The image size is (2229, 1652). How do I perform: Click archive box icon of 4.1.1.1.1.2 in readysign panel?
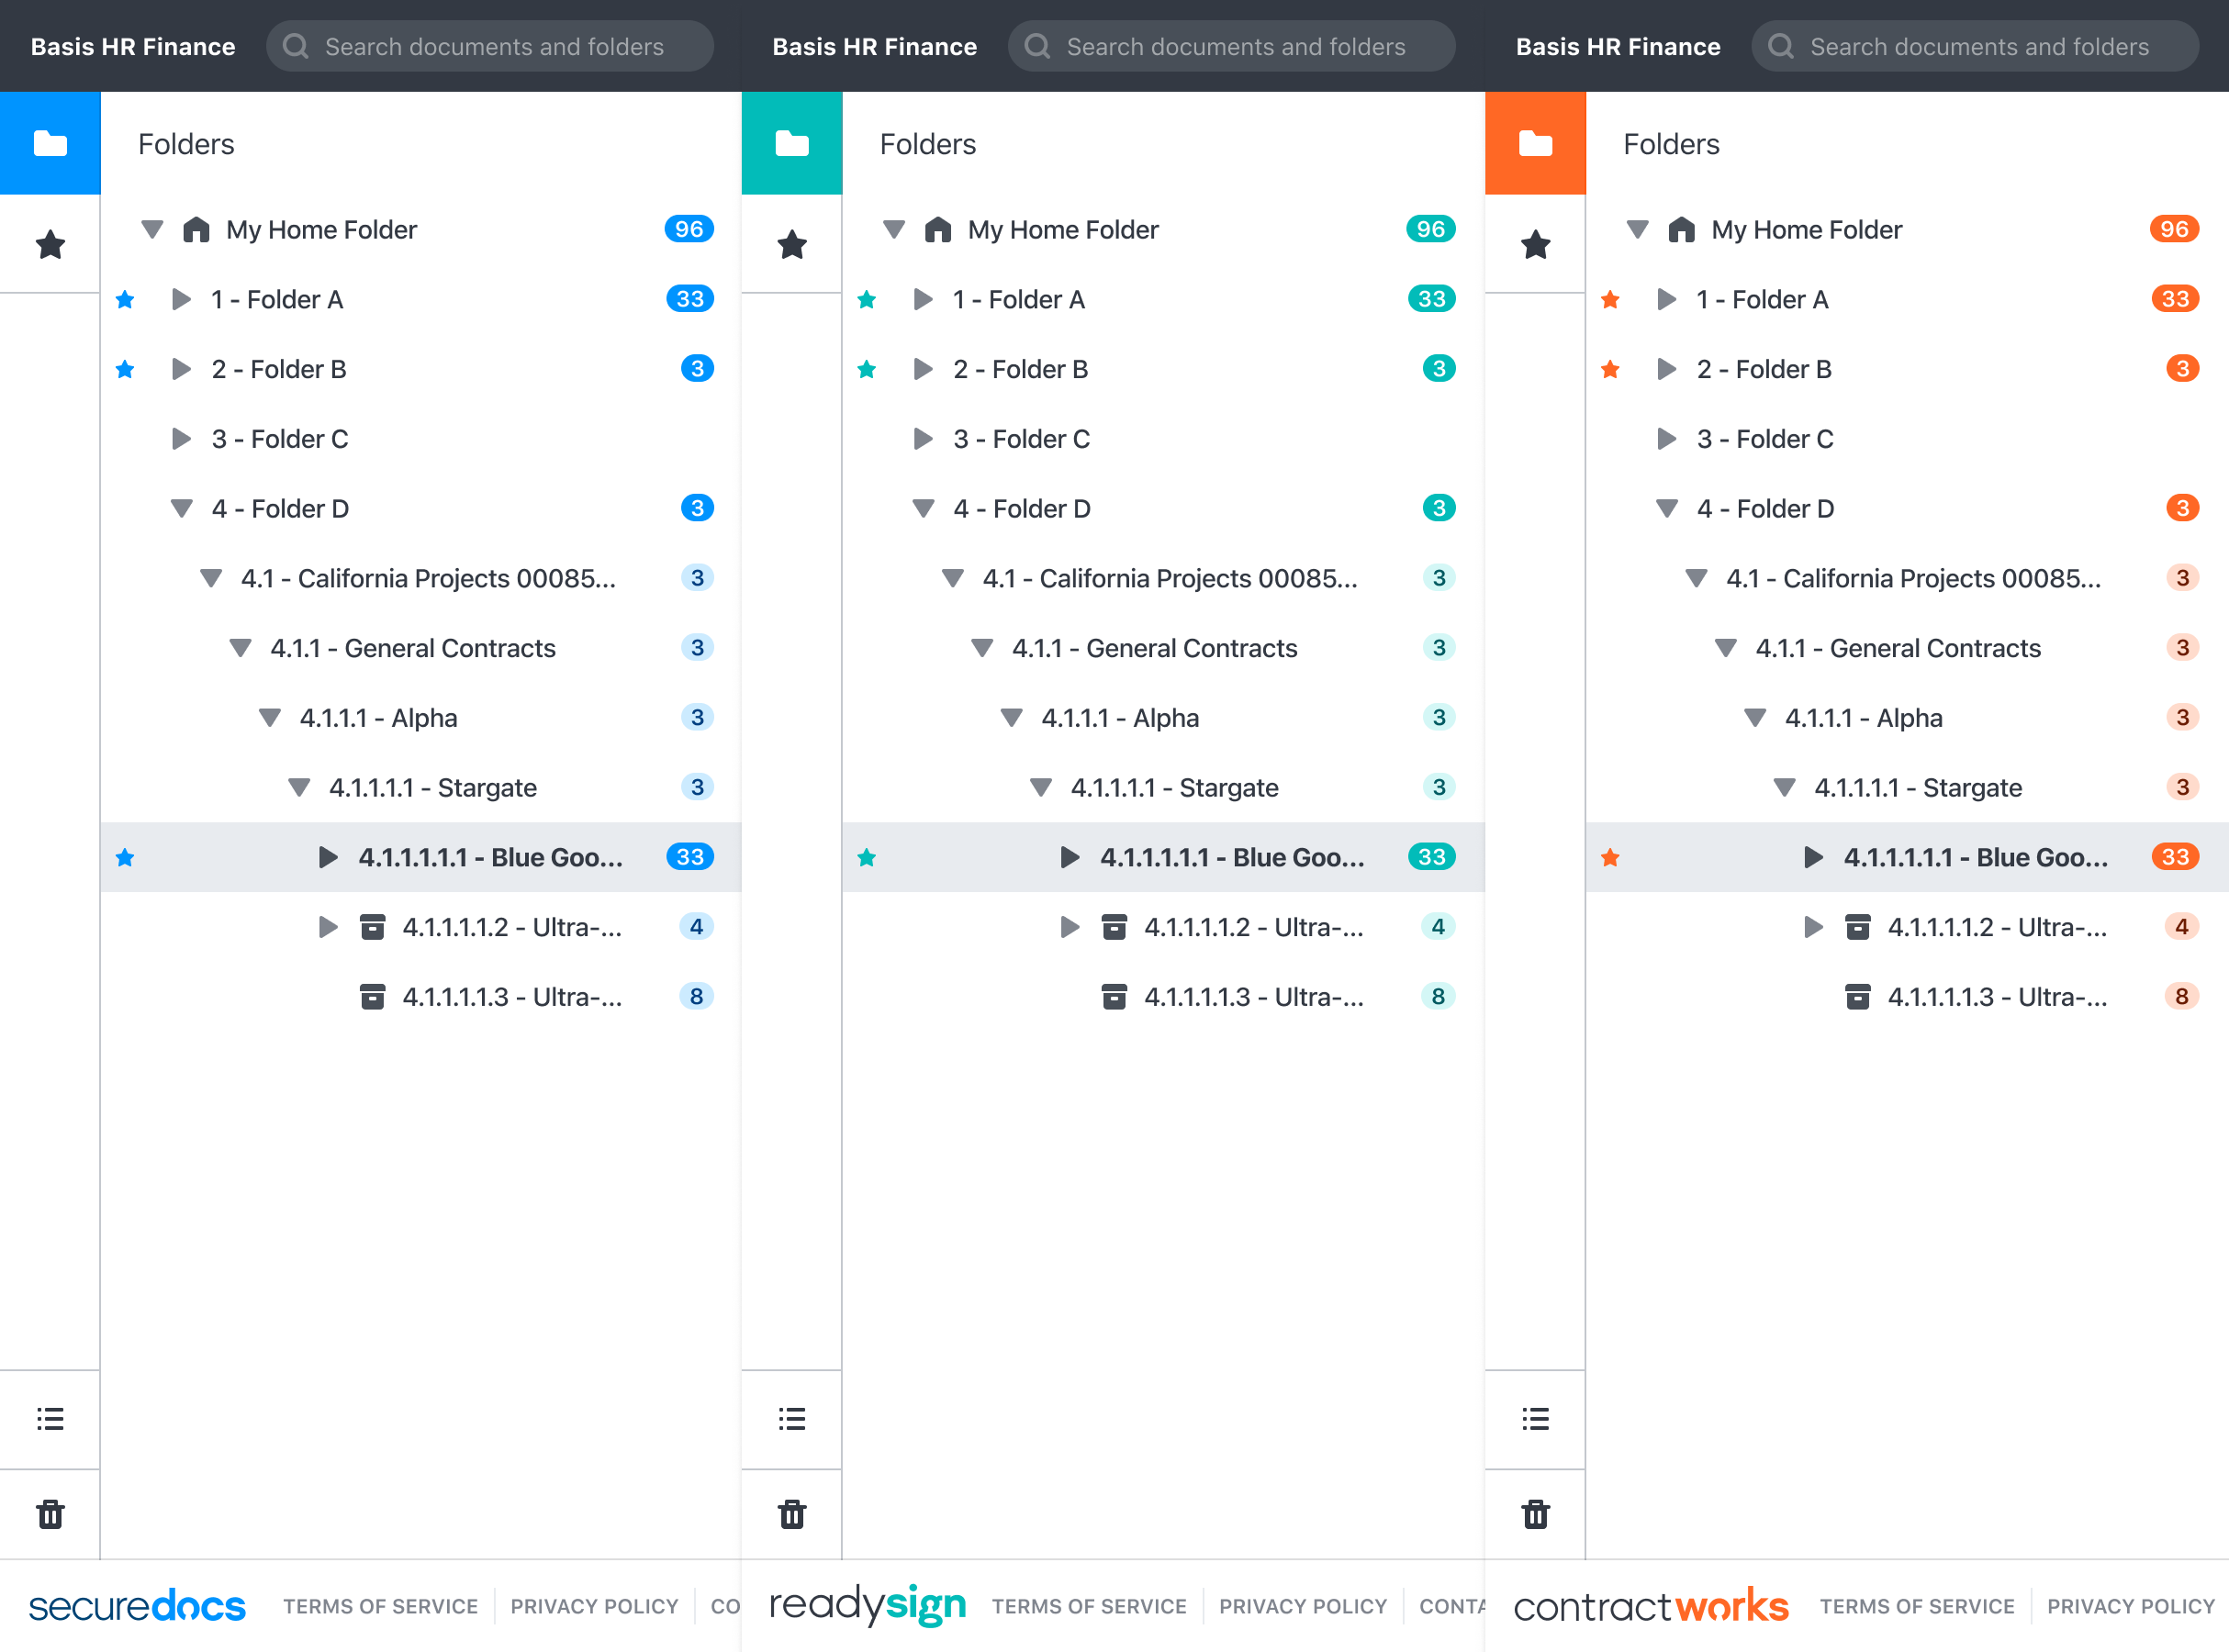1114,926
